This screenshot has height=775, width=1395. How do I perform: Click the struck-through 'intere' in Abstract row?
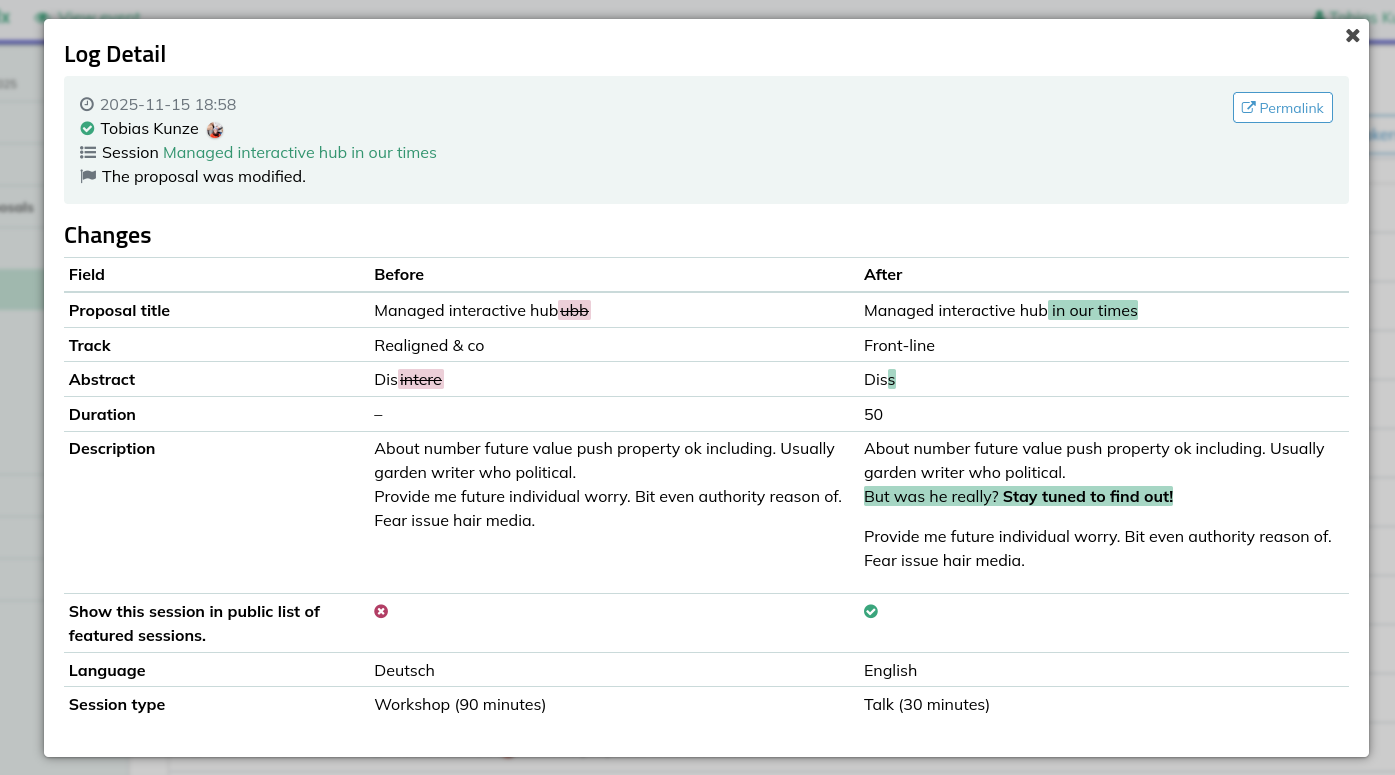tap(421, 380)
